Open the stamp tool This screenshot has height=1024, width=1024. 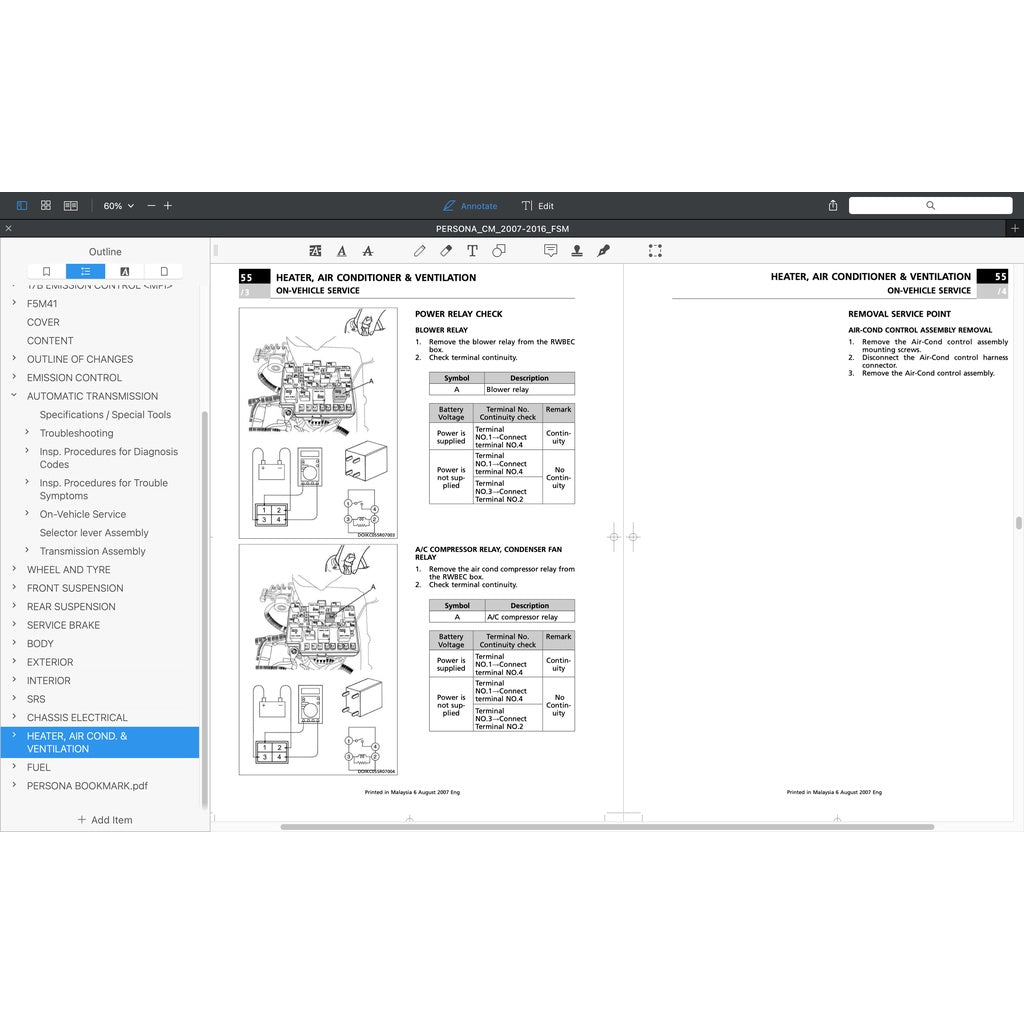click(577, 251)
